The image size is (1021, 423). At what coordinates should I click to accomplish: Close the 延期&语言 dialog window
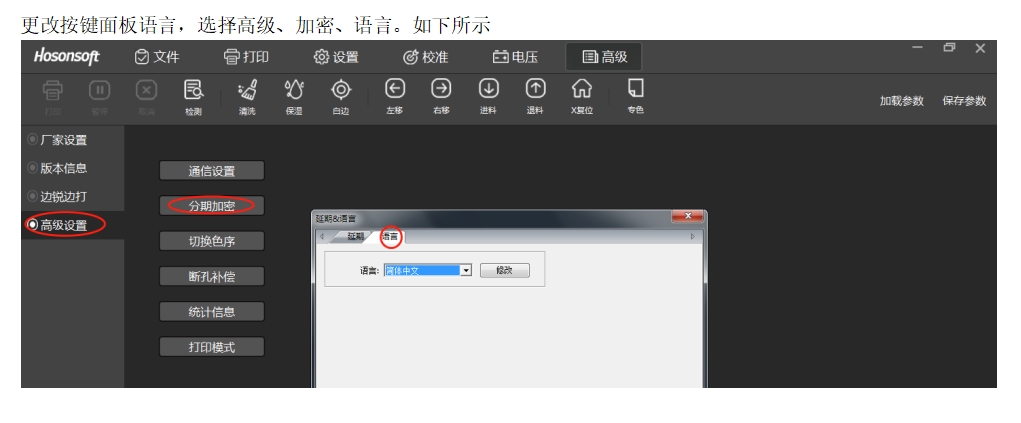point(687,216)
